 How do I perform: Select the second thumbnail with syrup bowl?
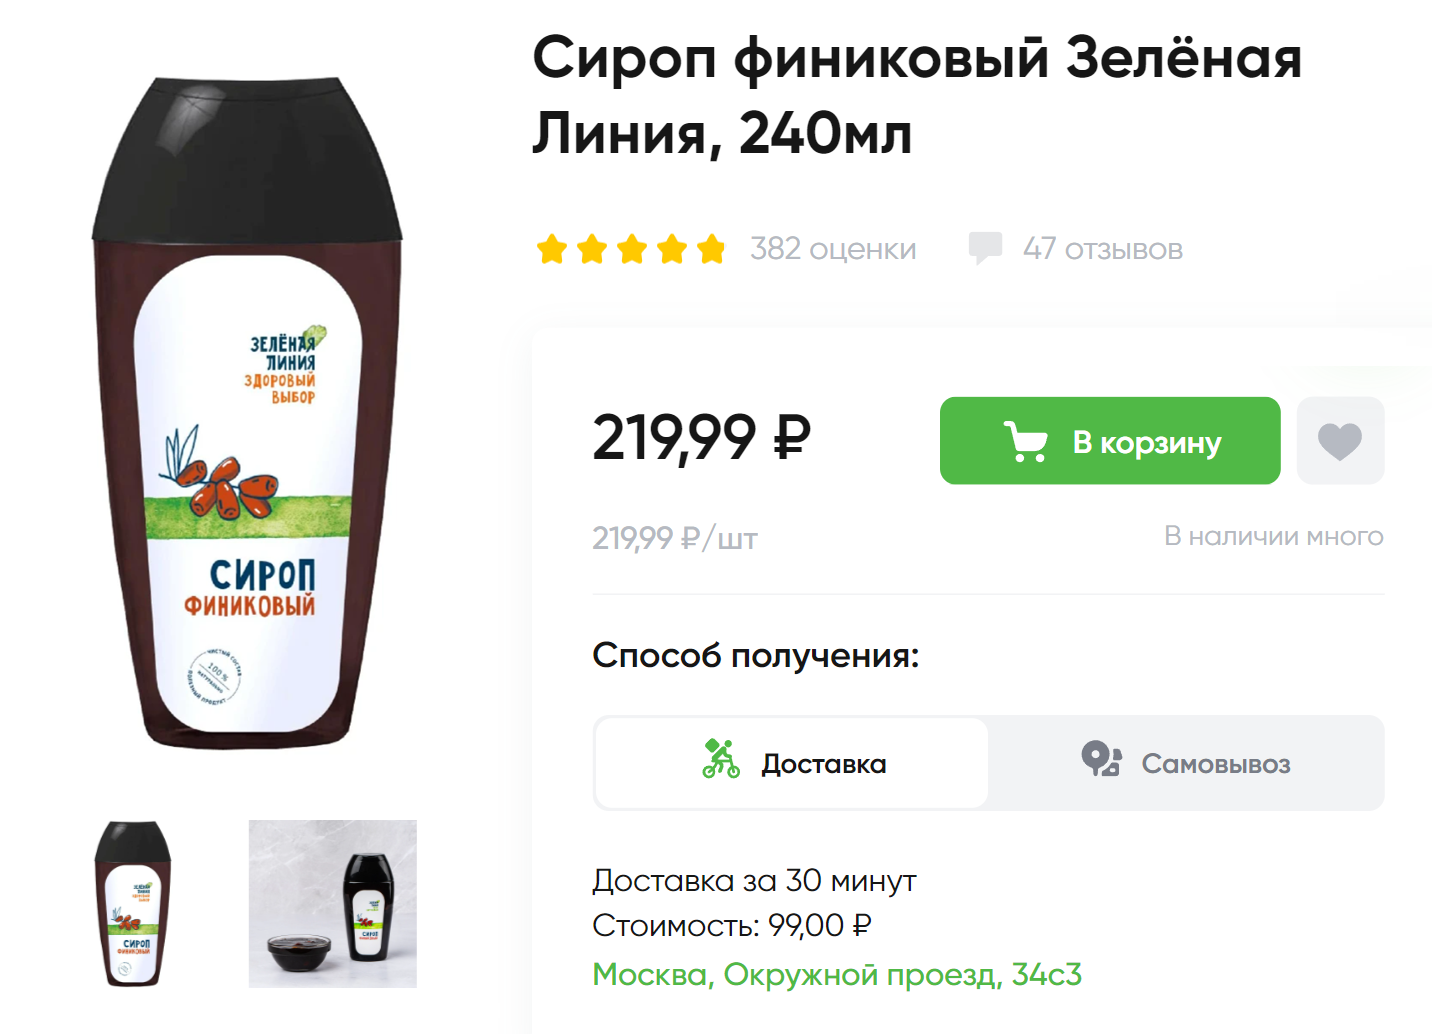point(333,904)
